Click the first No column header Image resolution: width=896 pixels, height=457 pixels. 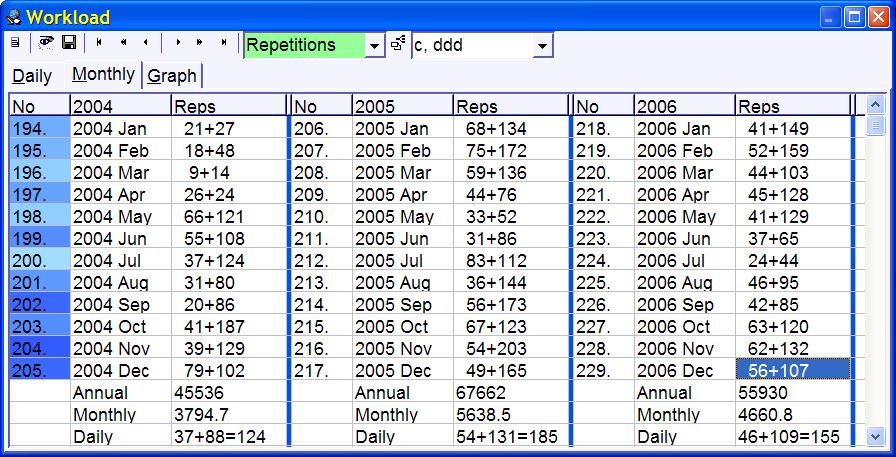pyautogui.click(x=39, y=106)
